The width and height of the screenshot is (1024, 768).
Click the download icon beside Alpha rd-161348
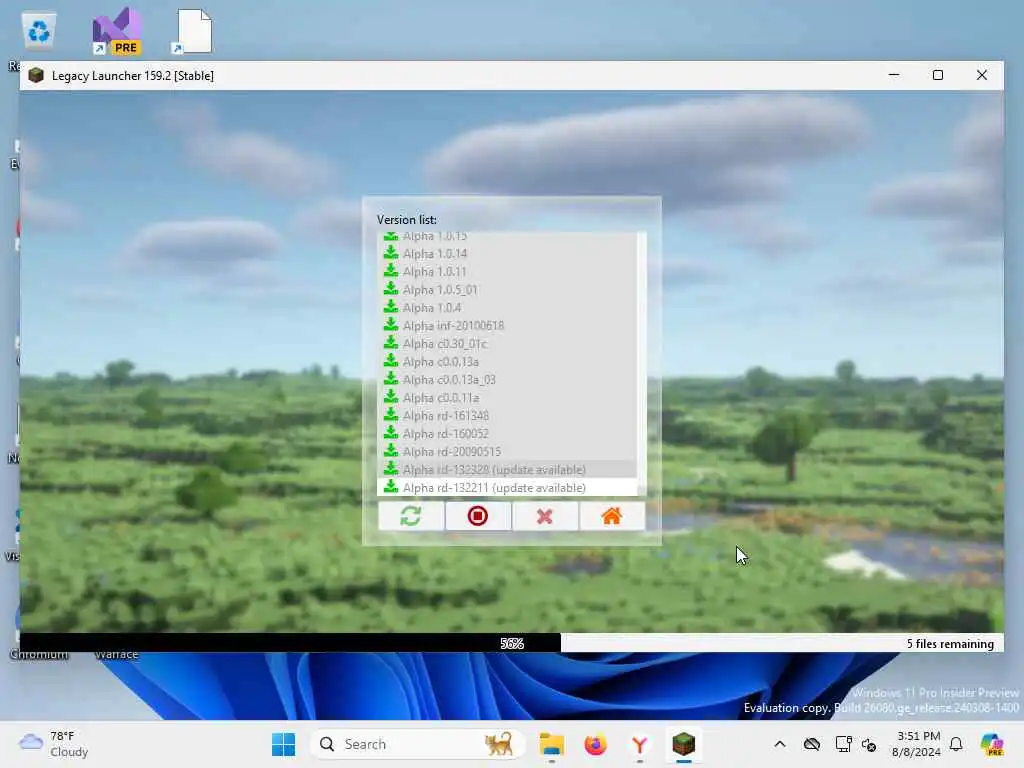[391, 415]
